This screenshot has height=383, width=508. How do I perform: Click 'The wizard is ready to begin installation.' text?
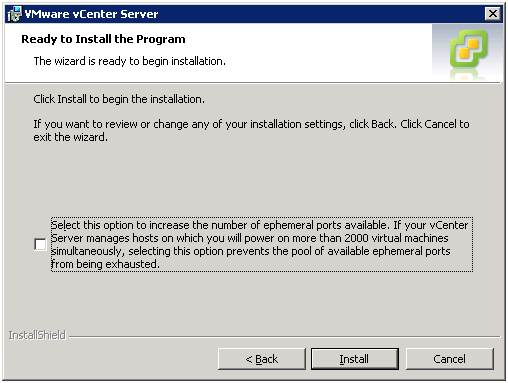coord(130,61)
